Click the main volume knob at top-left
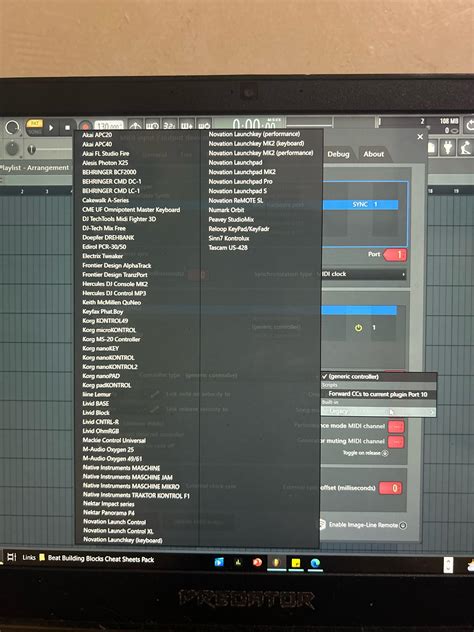Screen dimensions: 474x632 [12, 128]
